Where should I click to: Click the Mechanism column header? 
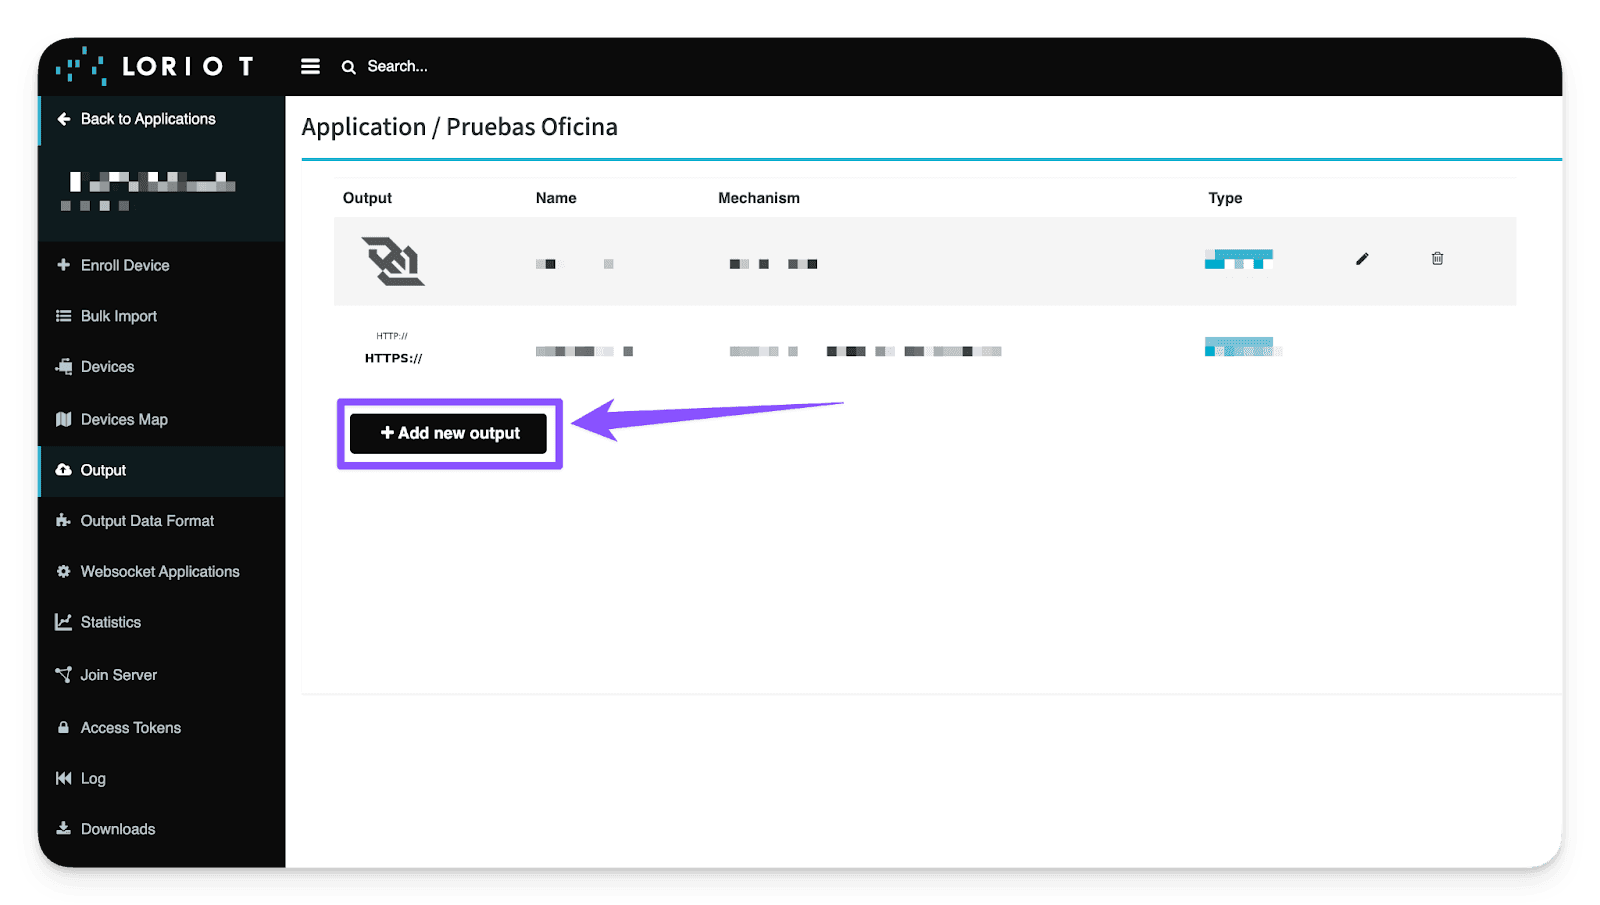(x=759, y=198)
